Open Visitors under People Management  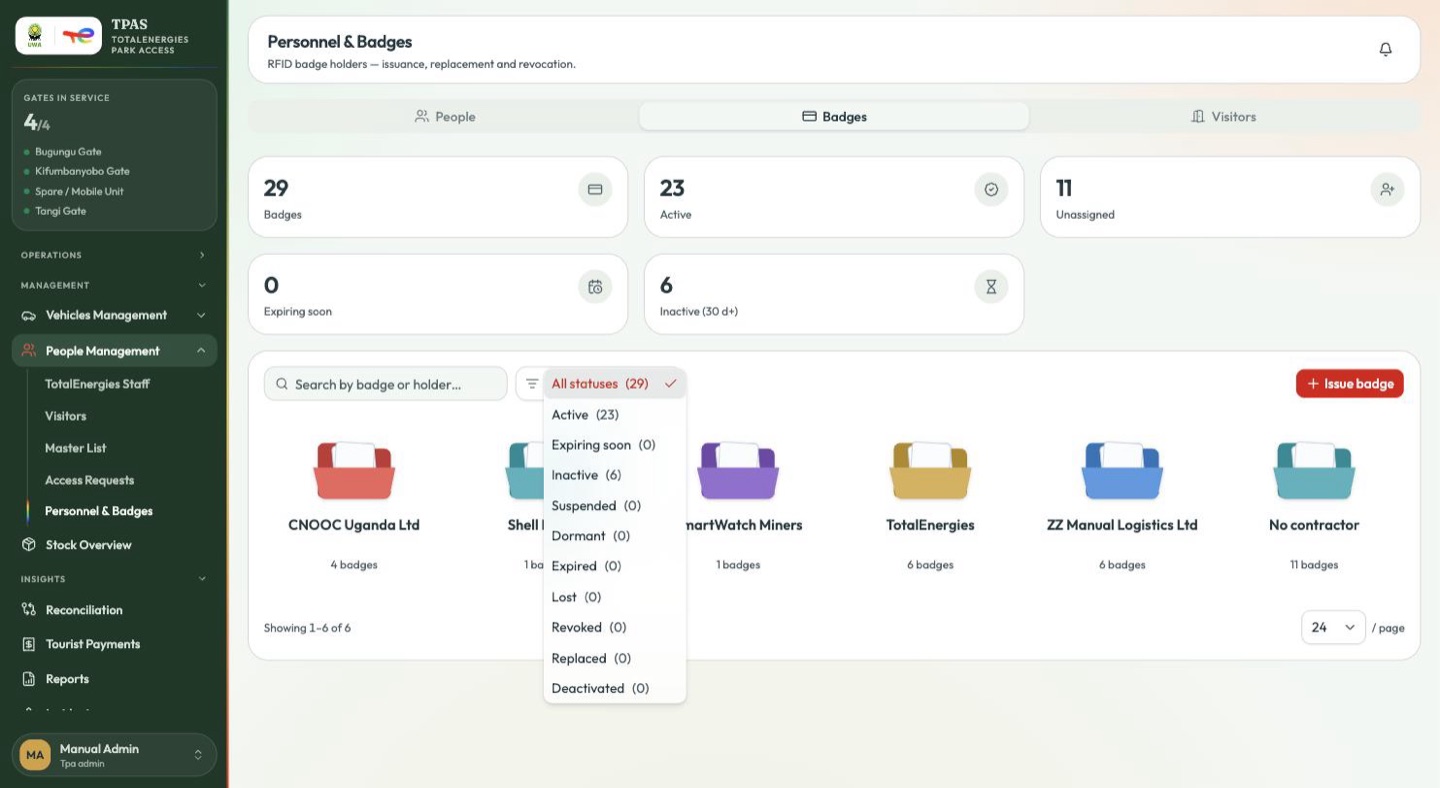(x=66, y=416)
